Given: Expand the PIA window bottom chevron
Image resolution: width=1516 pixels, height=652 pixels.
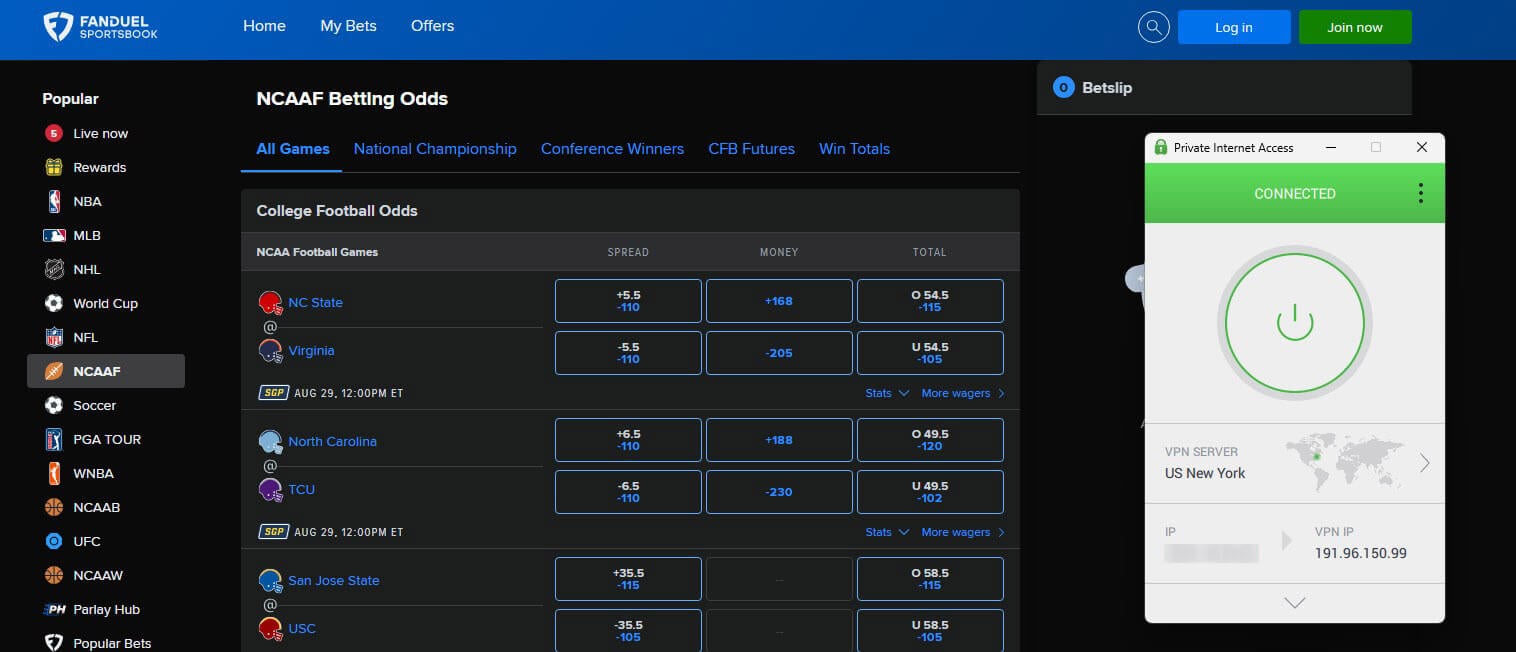Looking at the screenshot, I should coord(1295,603).
